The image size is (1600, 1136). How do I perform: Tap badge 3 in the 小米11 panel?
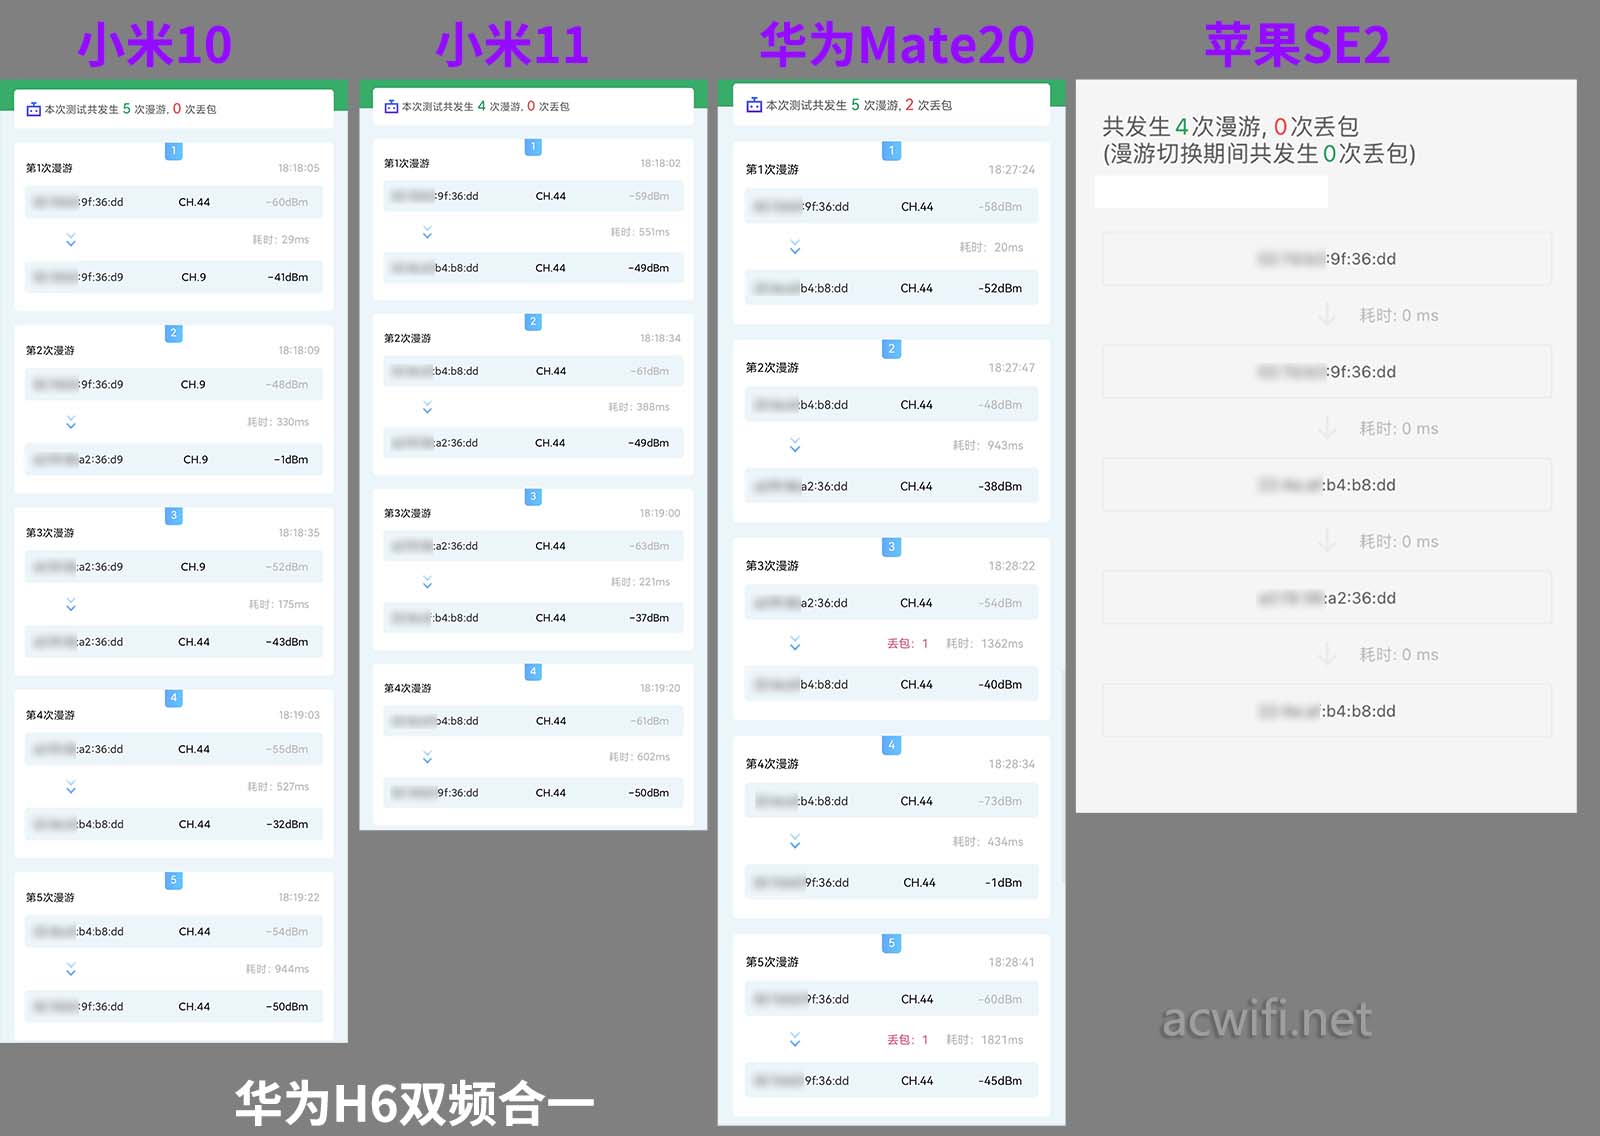pyautogui.click(x=533, y=497)
